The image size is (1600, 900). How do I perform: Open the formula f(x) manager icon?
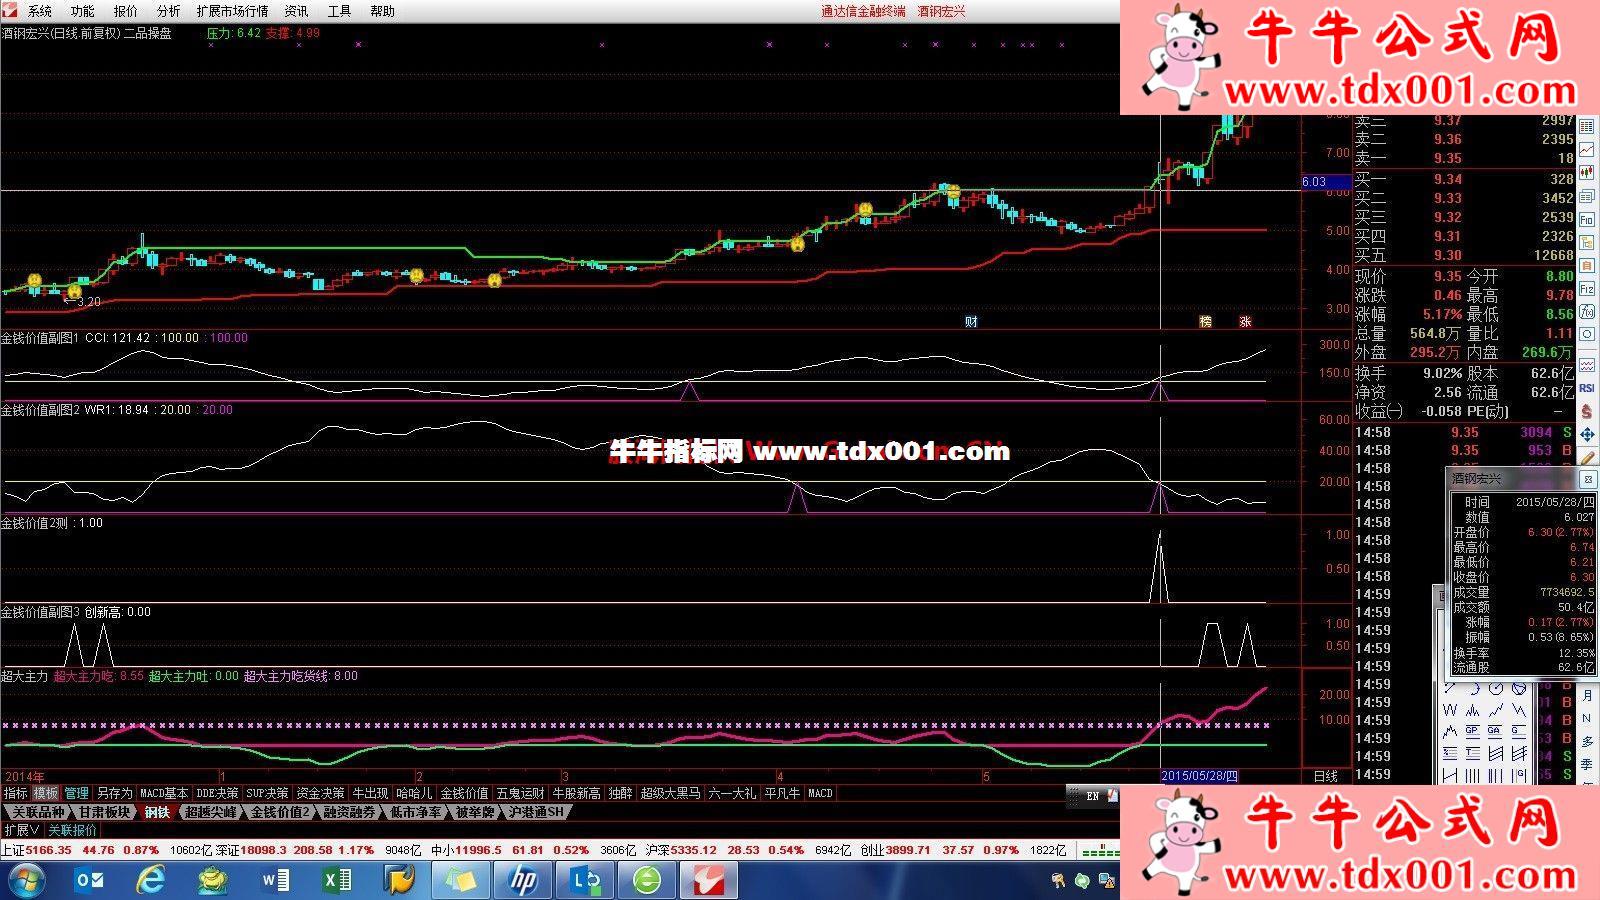(x=1587, y=311)
